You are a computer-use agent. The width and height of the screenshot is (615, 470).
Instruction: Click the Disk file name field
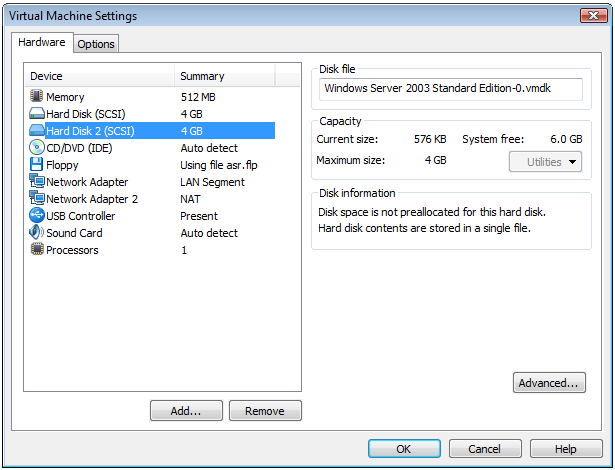[451, 89]
